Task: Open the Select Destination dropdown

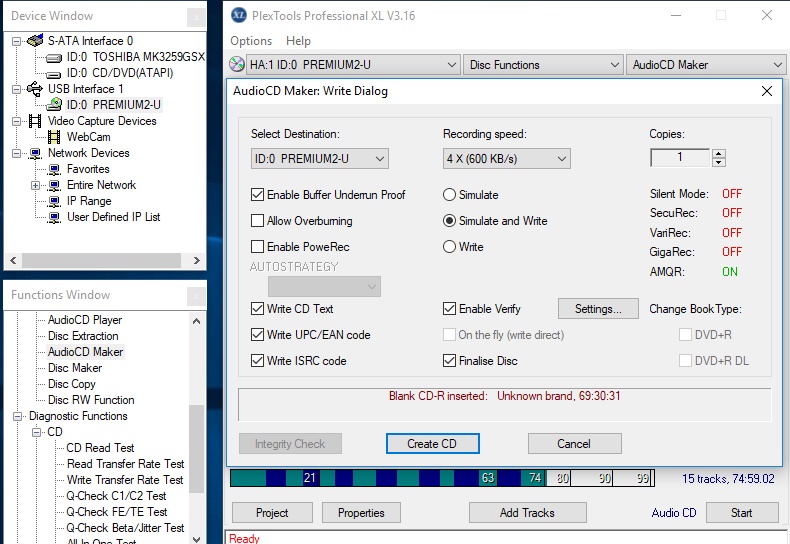Action: [319, 159]
